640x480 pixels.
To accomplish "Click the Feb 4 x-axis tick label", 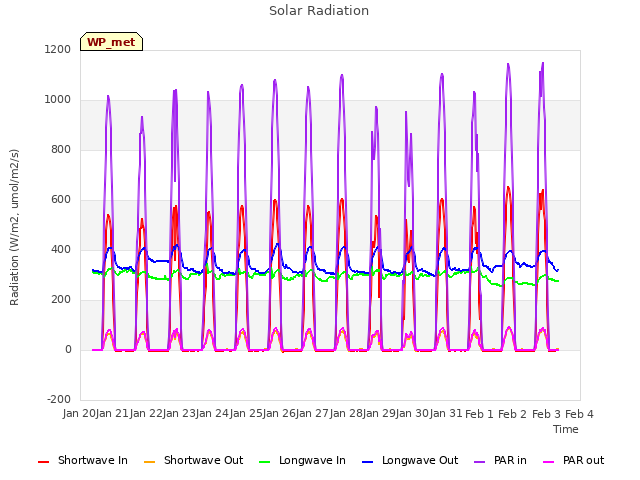I will tap(580, 414).
